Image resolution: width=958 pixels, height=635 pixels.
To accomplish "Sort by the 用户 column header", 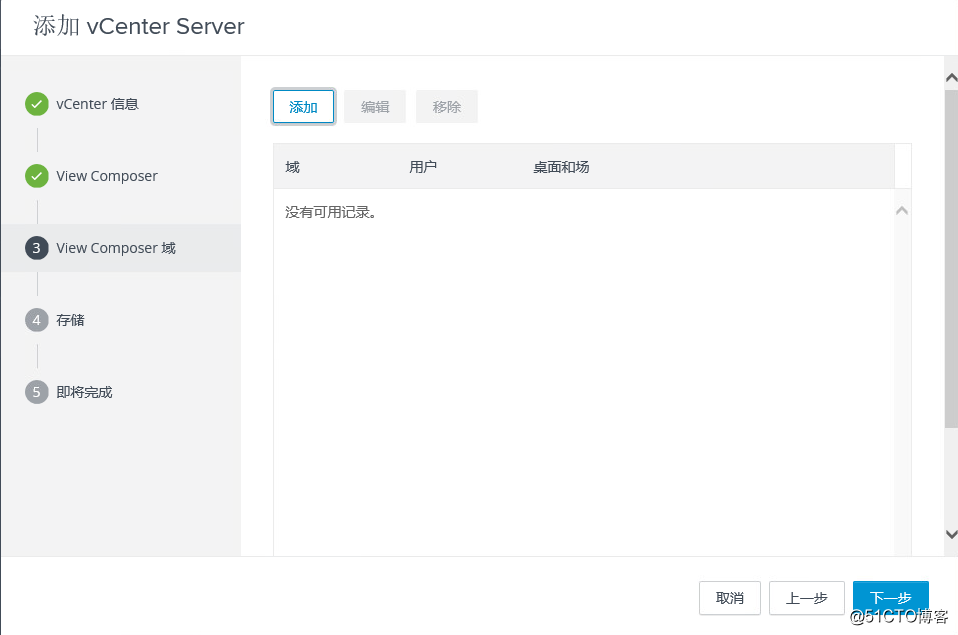I will [x=423, y=167].
